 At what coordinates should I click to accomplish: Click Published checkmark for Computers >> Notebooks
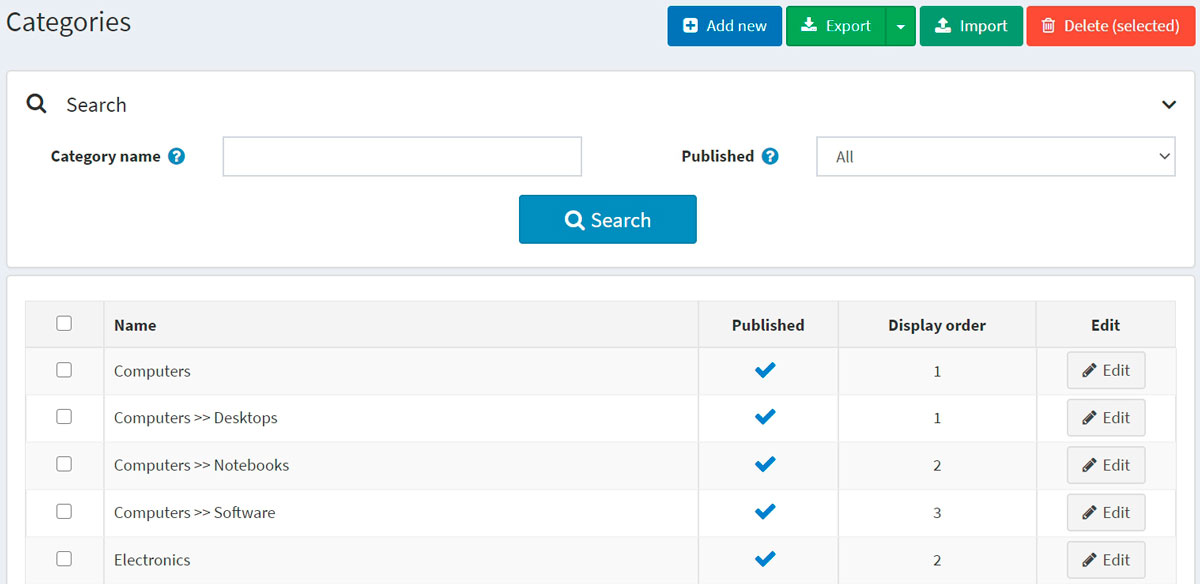[x=765, y=465]
